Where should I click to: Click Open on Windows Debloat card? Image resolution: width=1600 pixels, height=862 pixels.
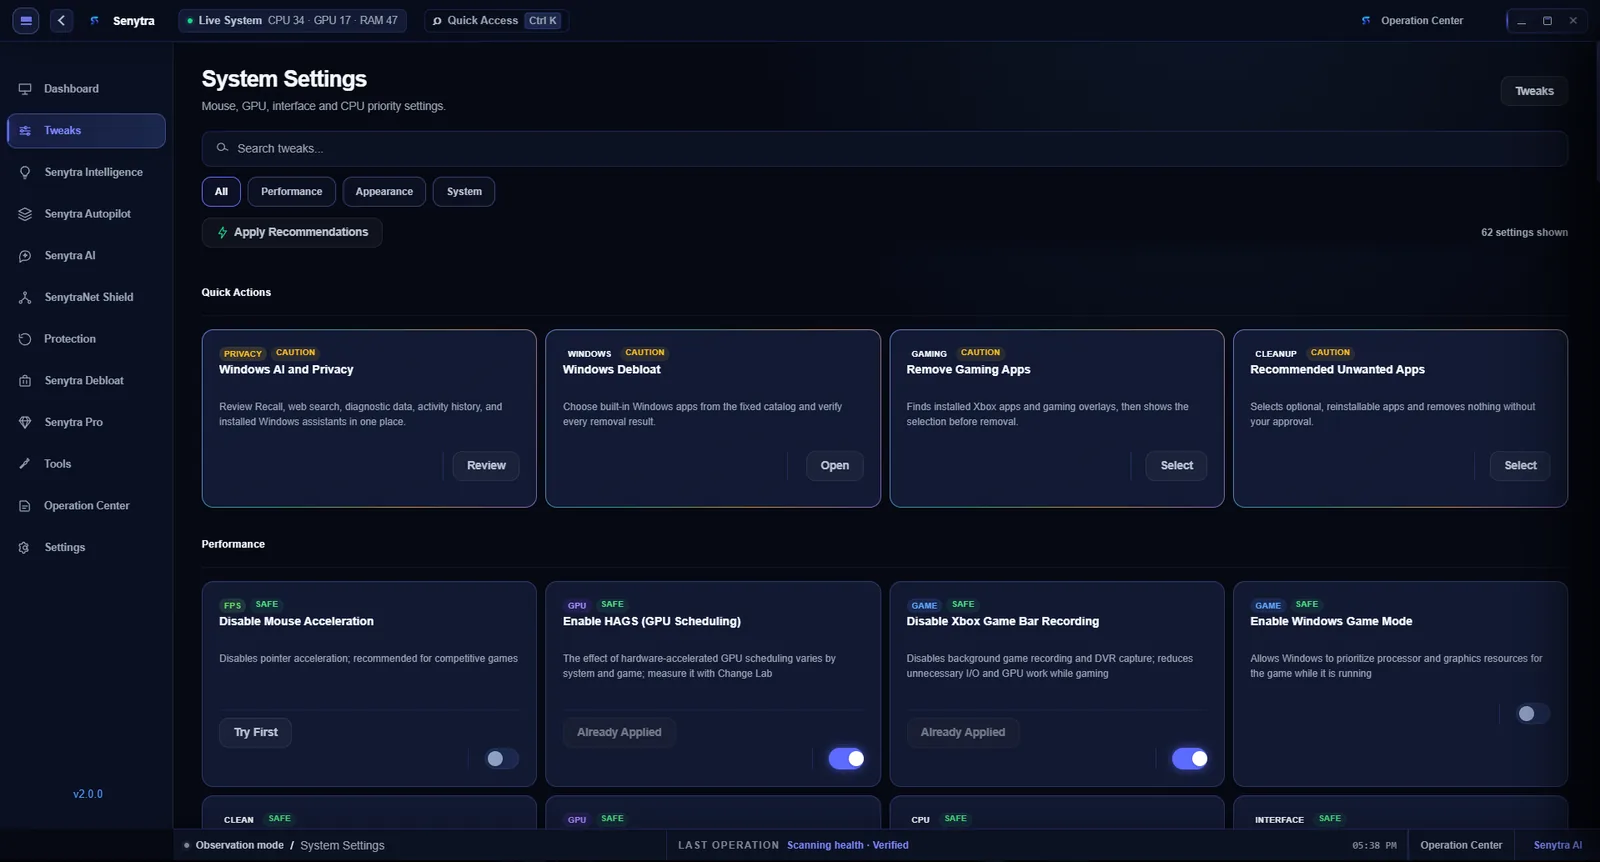click(835, 466)
